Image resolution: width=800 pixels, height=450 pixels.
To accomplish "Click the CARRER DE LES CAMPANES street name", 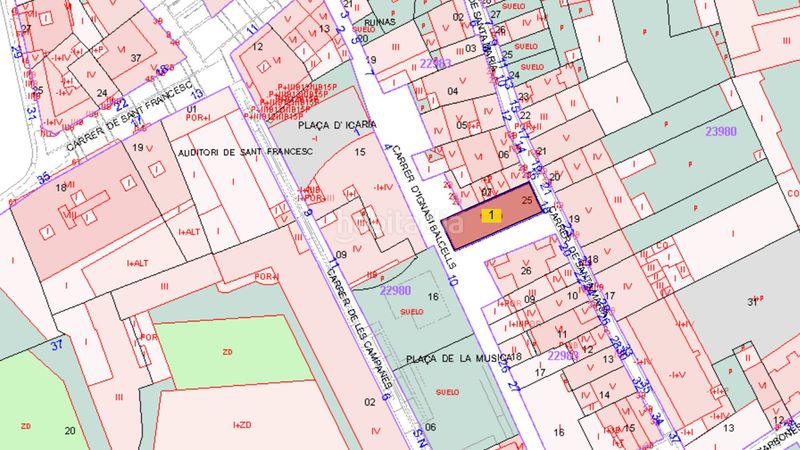I will [360, 329].
